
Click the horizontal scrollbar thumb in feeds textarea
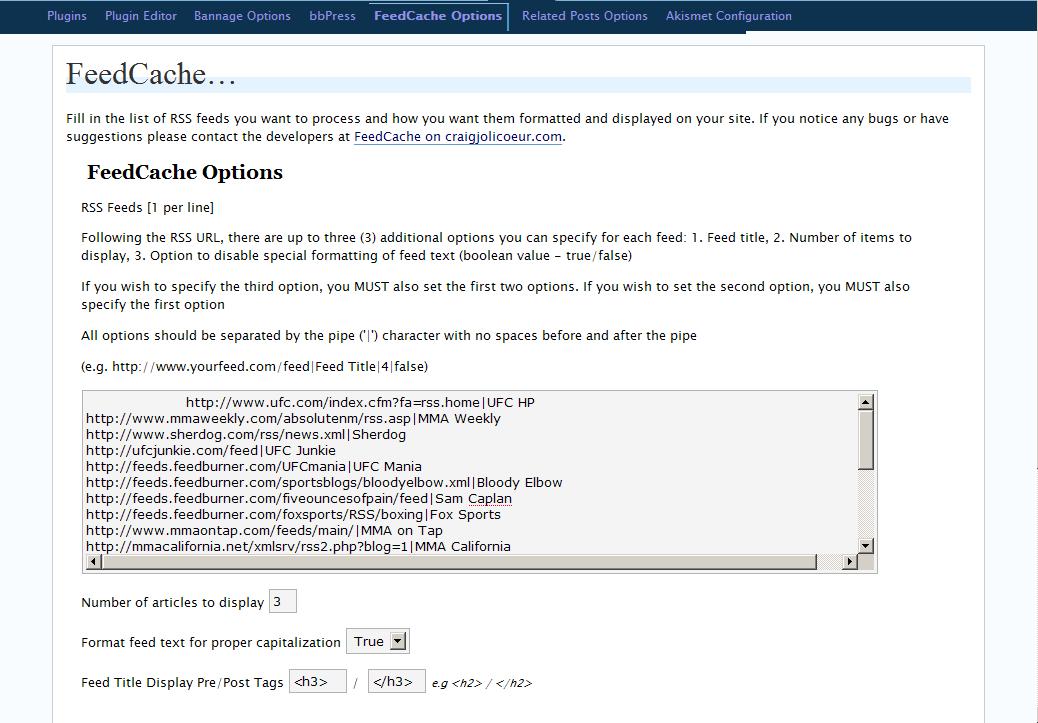tap(459, 562)
